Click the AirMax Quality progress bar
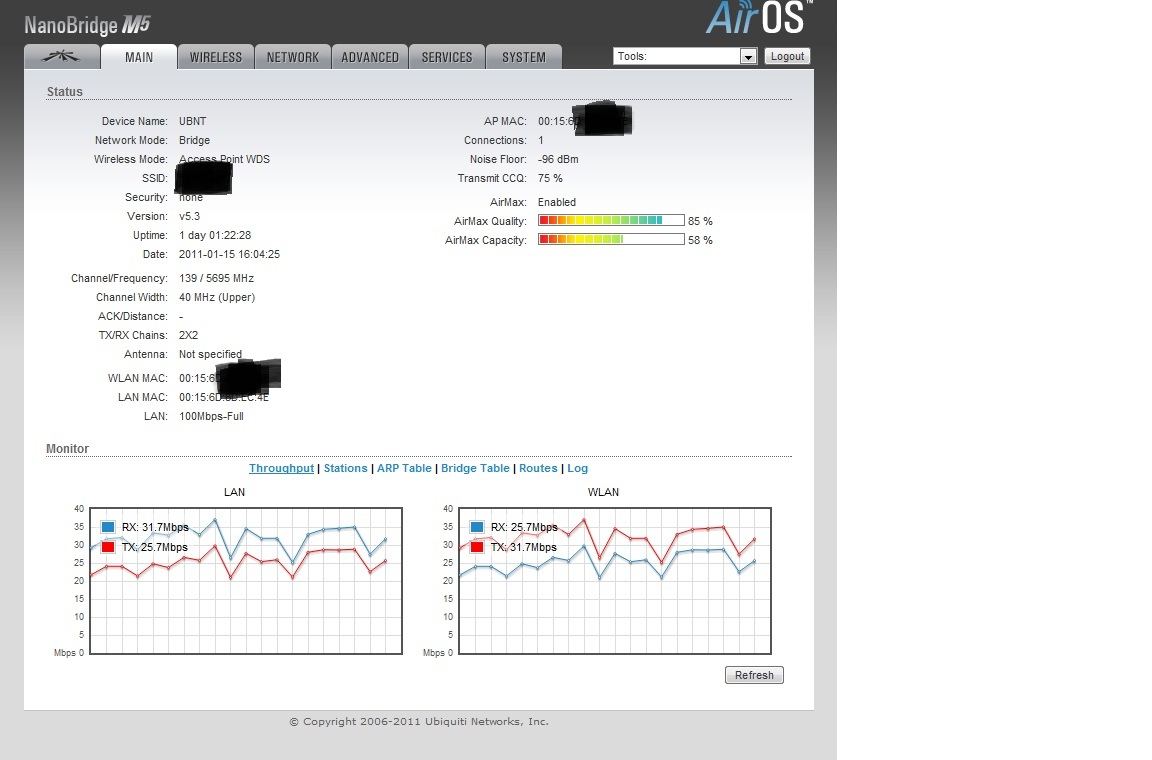This screenshot has height=760, width=1152. tap(611, 221)
